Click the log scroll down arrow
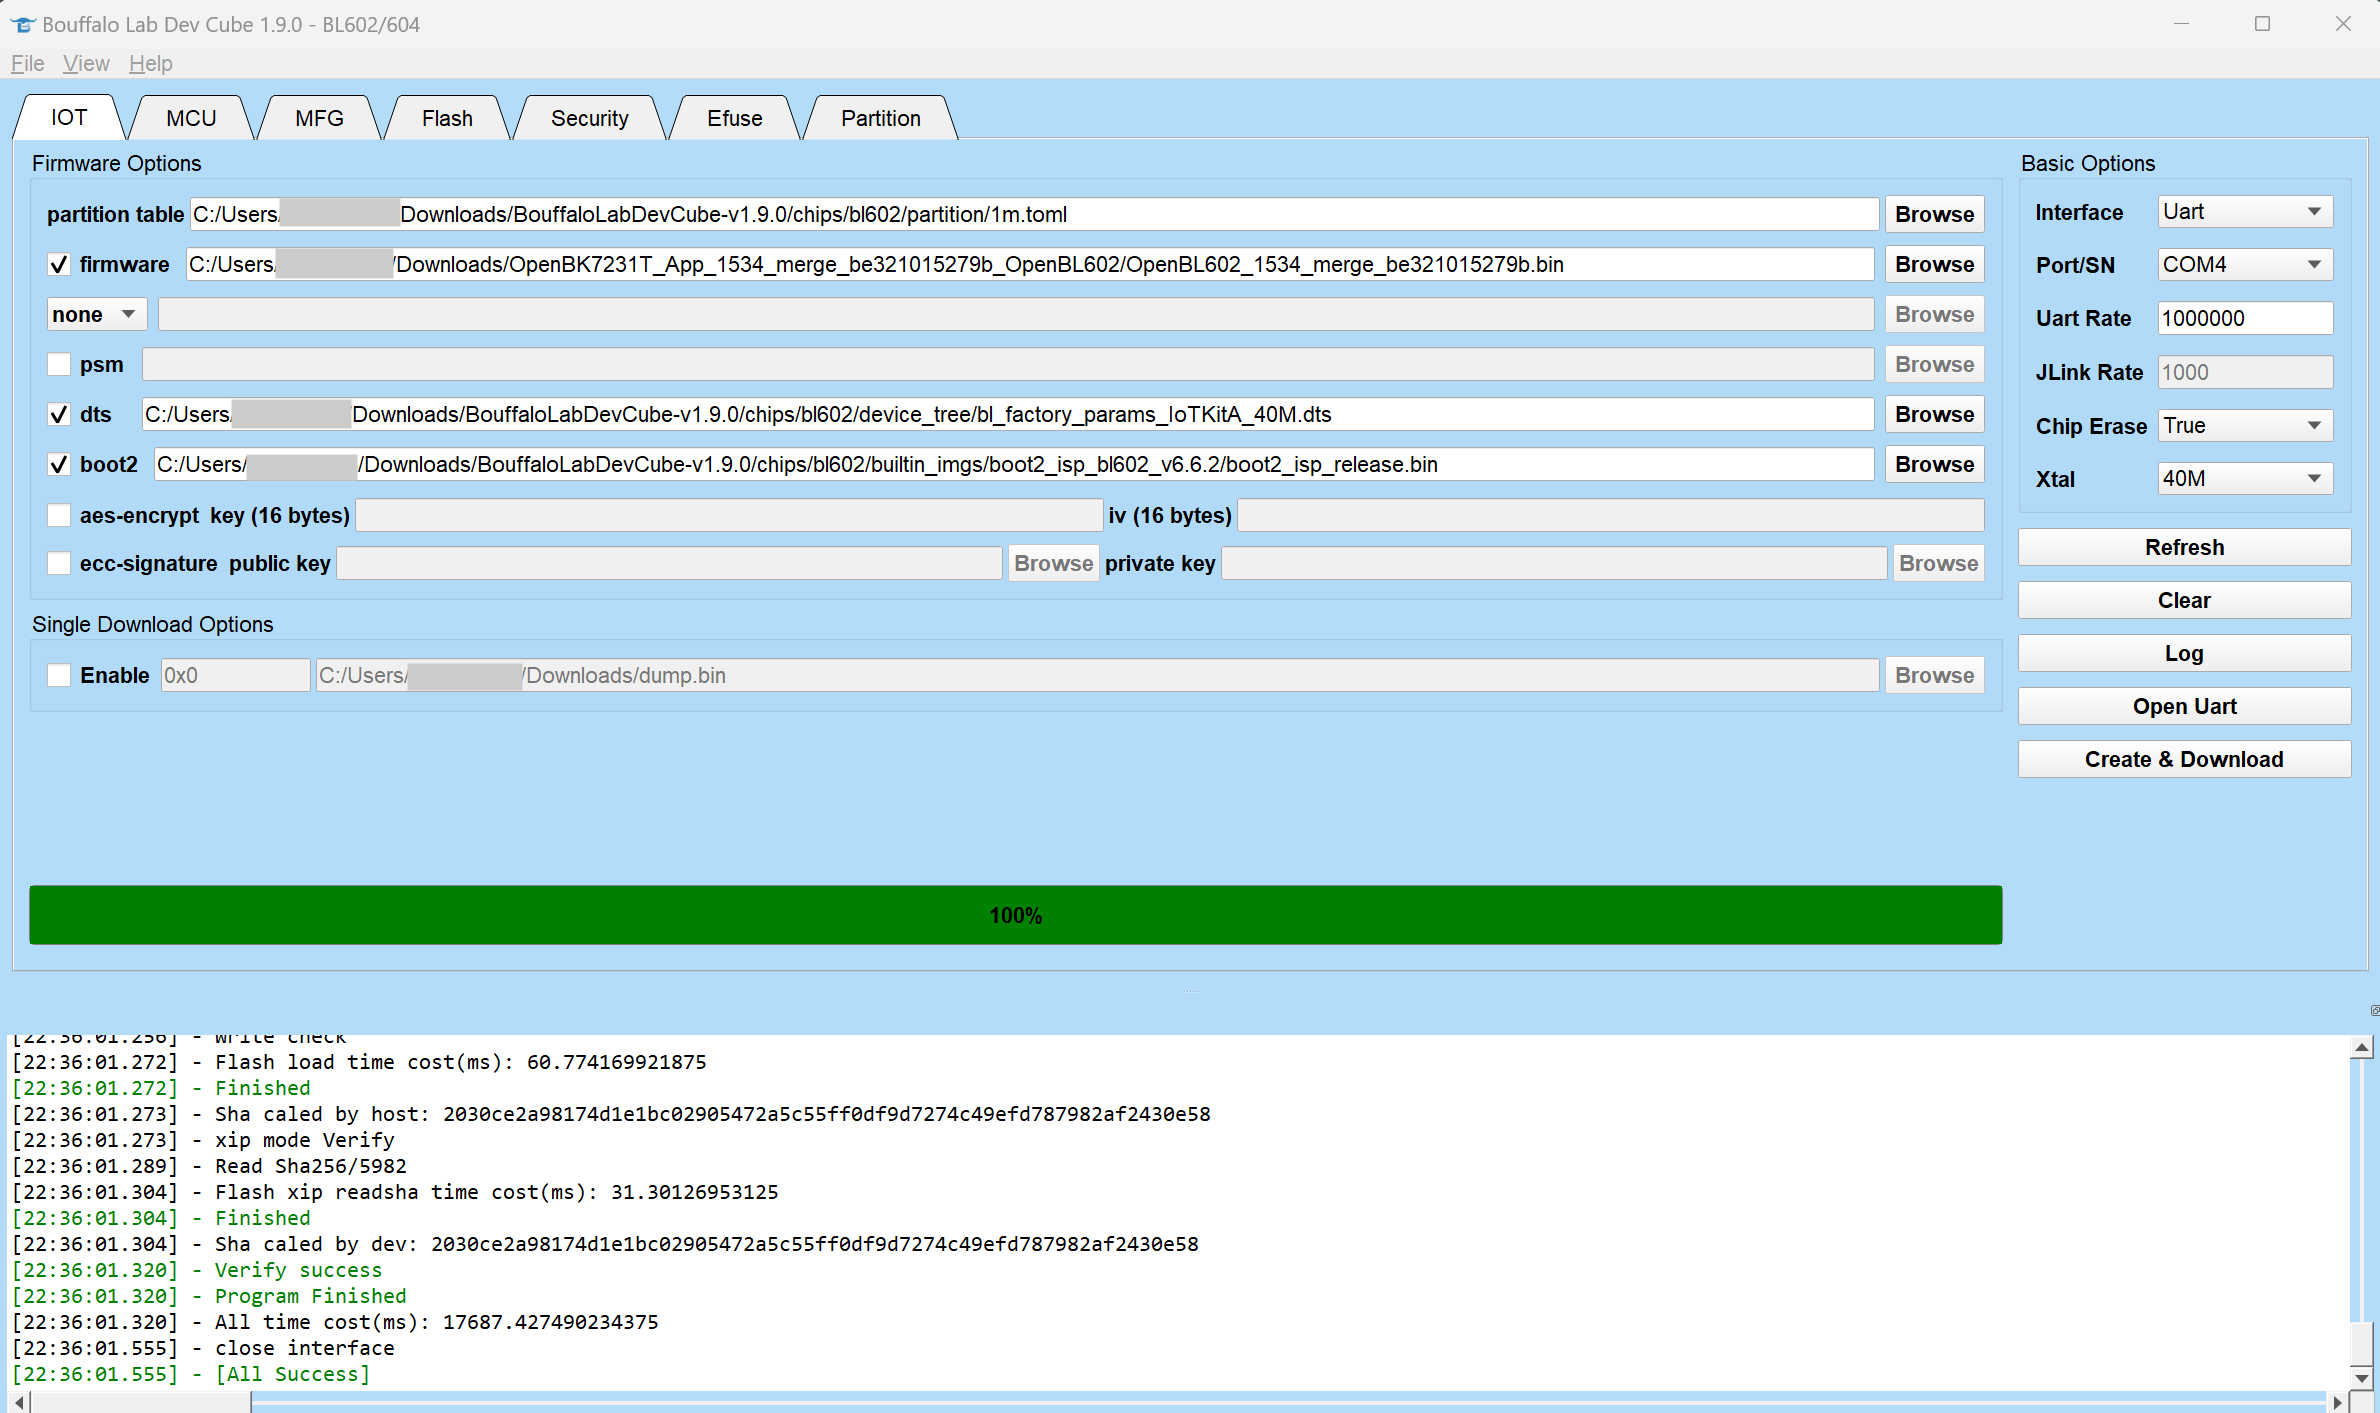The width and height of the screenshot is (2380, 1413). click(x=2361, y=1377)
